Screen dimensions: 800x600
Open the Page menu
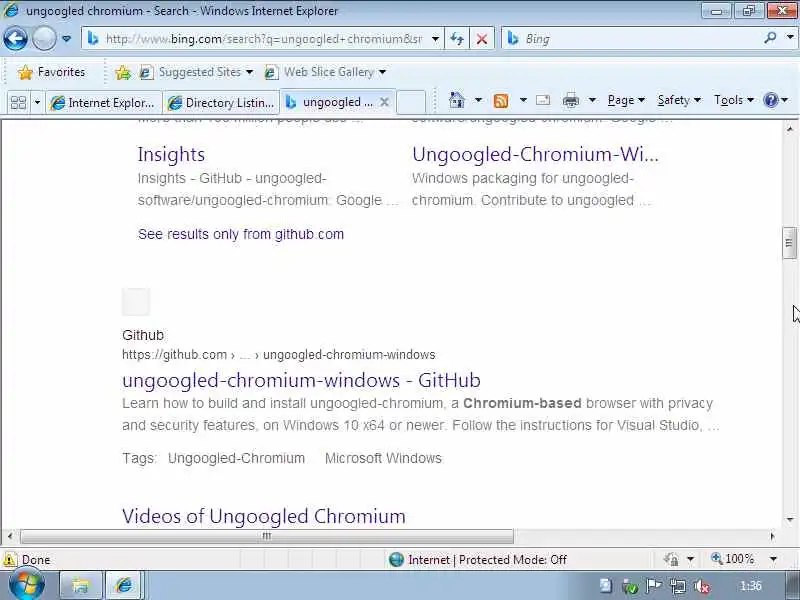pos(626,100)
